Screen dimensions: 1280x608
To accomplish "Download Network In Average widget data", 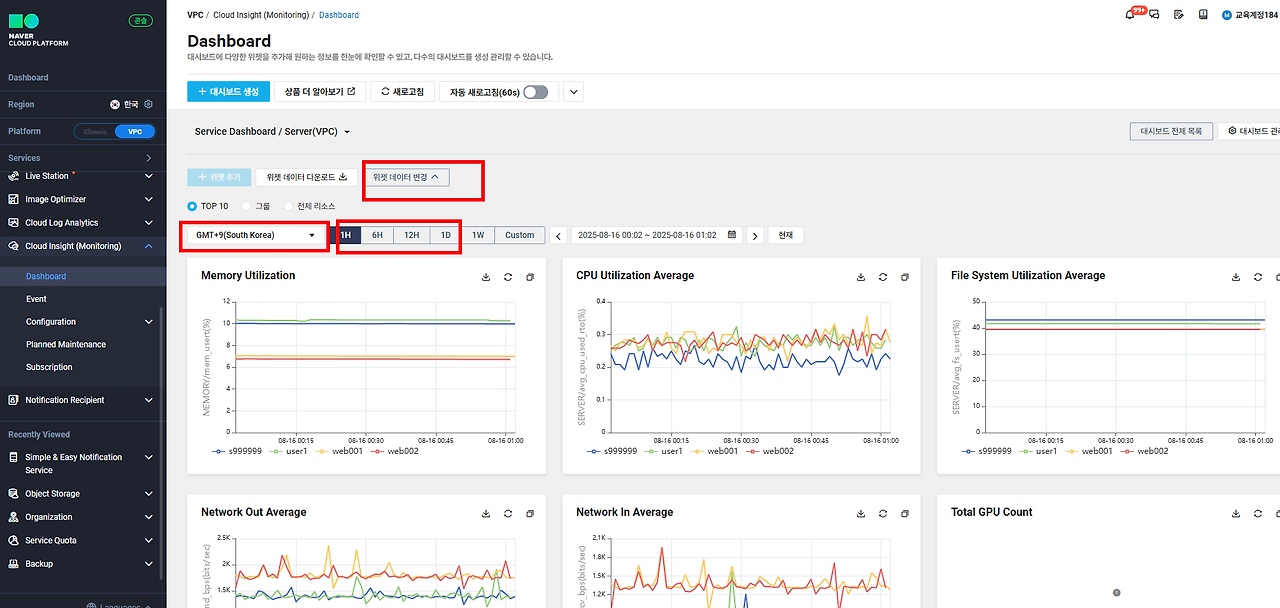I will (861, 513).
